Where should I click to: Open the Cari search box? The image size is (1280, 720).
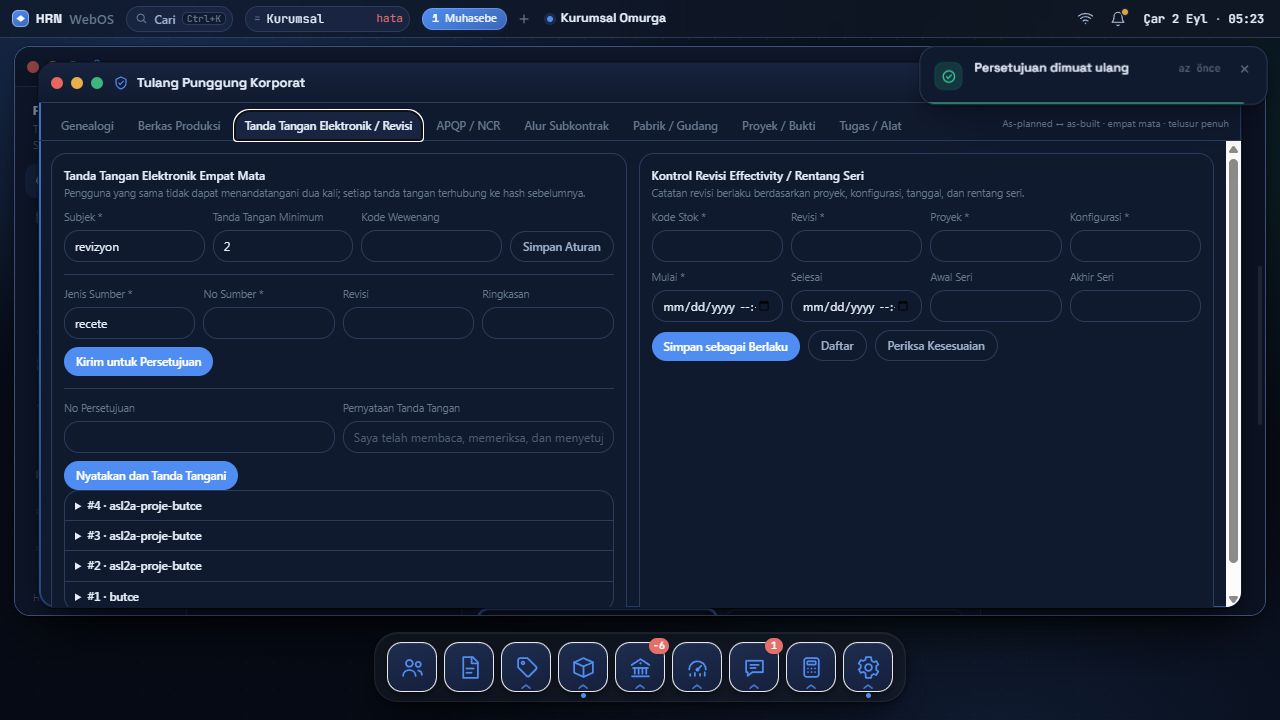180,19
